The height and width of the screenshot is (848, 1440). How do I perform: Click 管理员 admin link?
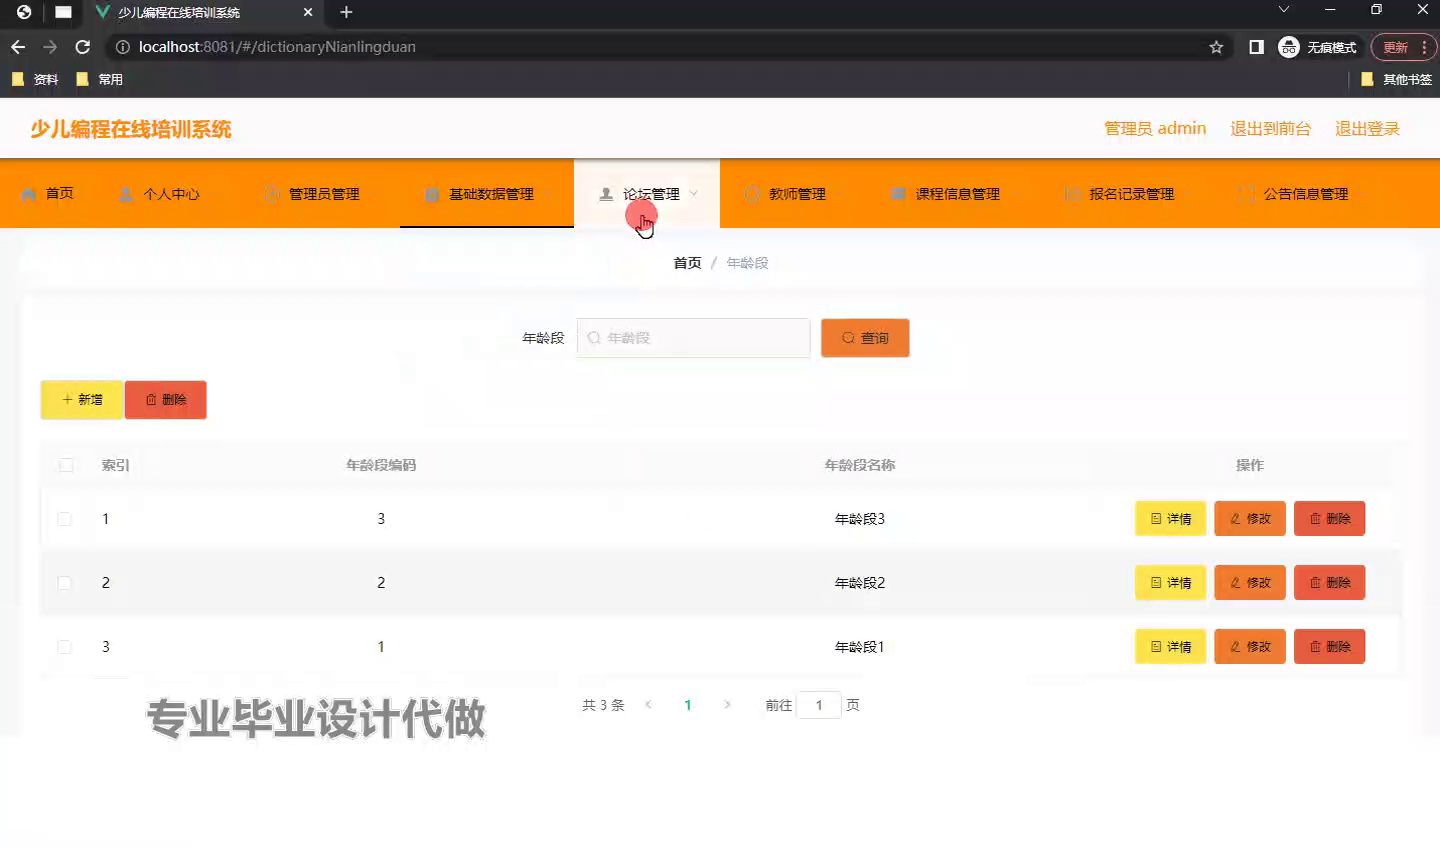pyautogui.click(x=1155, y=128)
